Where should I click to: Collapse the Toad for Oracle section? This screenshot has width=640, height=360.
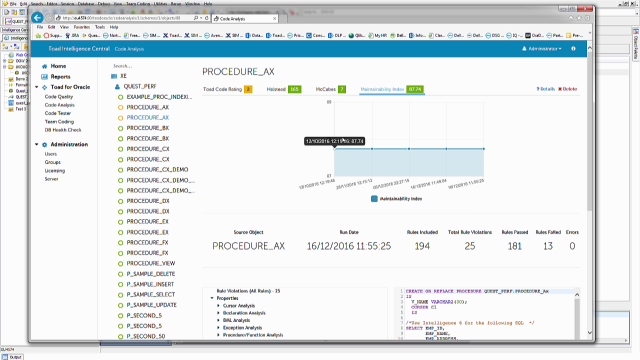[37, 87]
